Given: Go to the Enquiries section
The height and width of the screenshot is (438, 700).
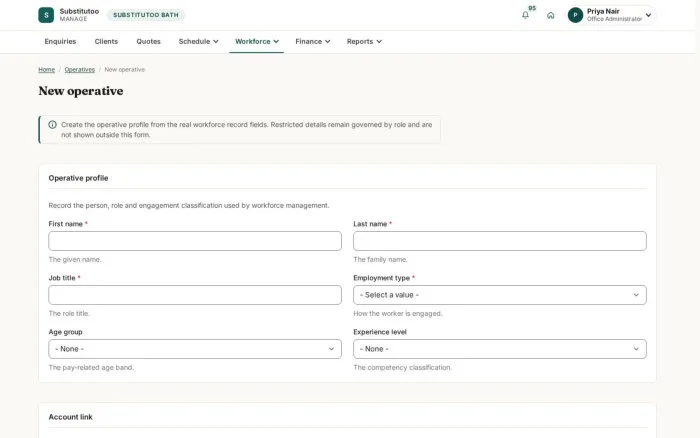Looking at the screenshot, I should point(60,41).
